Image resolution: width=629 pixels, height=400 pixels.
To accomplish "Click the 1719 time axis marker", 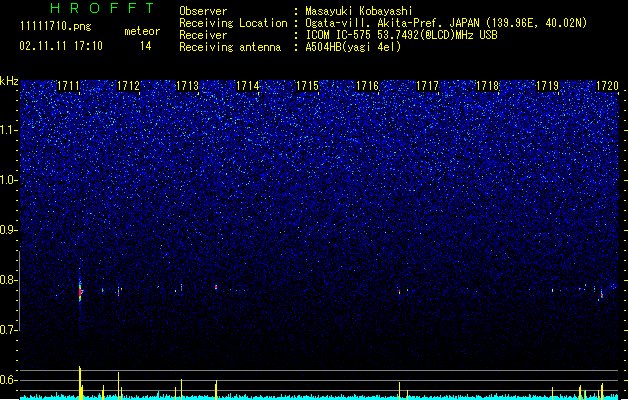I will (x=547, y=86).
